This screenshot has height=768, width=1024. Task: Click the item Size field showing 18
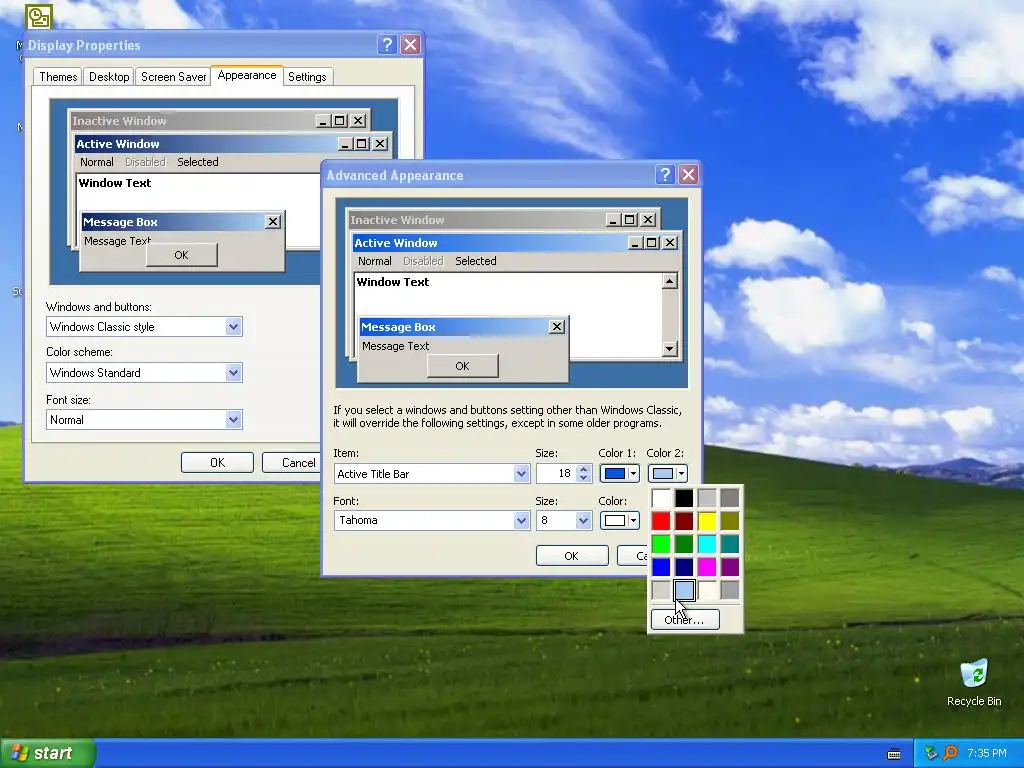(x=556, y=473)
